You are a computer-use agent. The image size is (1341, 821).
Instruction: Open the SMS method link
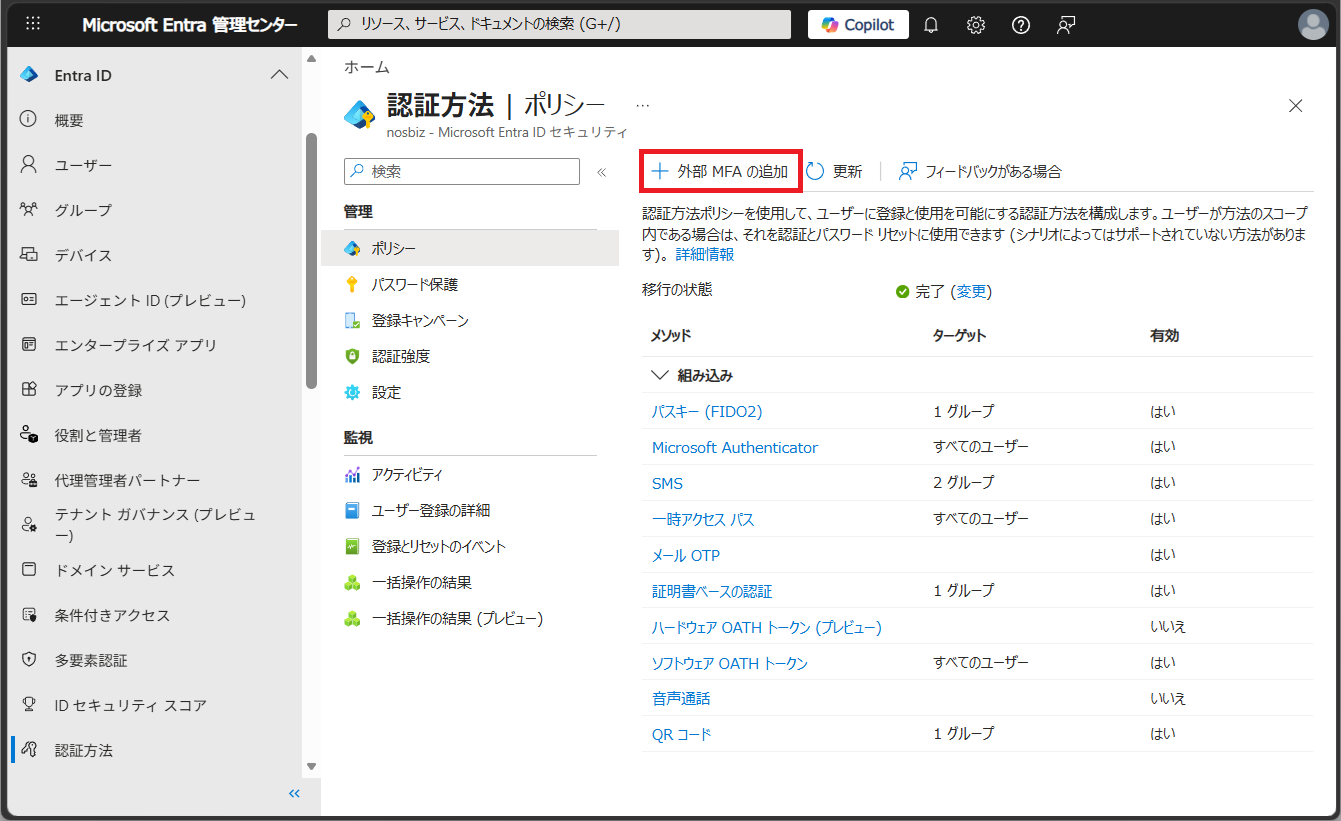[667, 483]
